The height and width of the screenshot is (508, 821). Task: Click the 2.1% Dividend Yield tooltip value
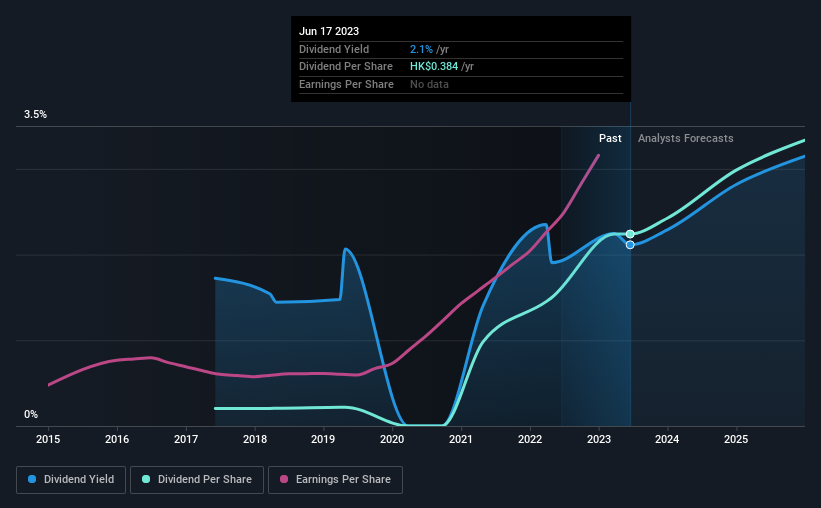[x=421, y=49]
